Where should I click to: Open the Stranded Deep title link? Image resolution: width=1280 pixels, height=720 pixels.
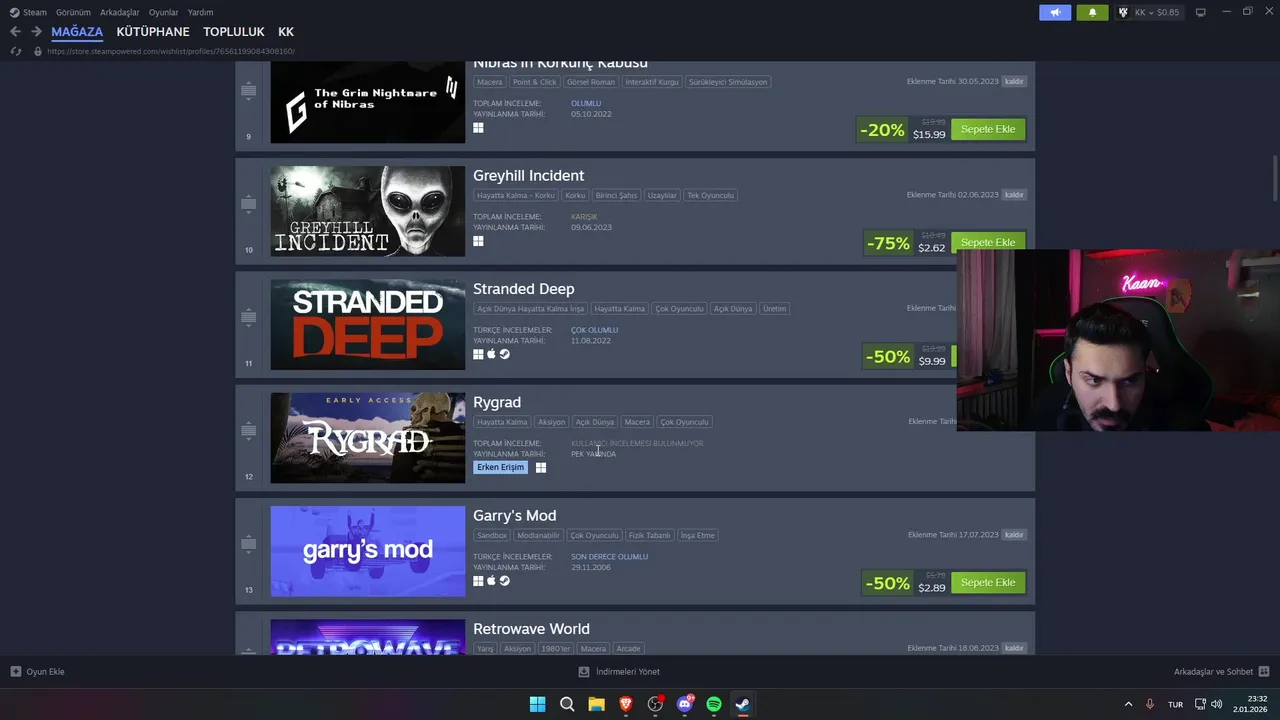523,289
